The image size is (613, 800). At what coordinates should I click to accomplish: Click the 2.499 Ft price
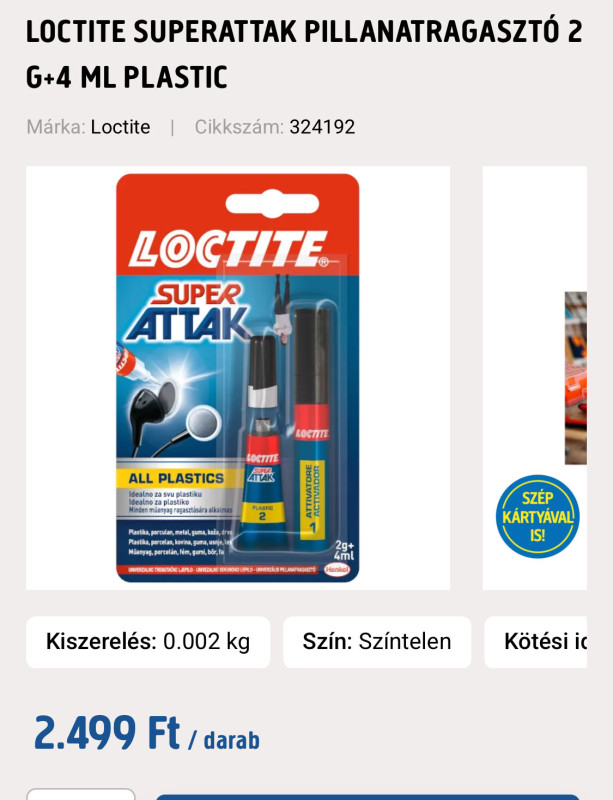pyautogui.click(x=107, y=733)
